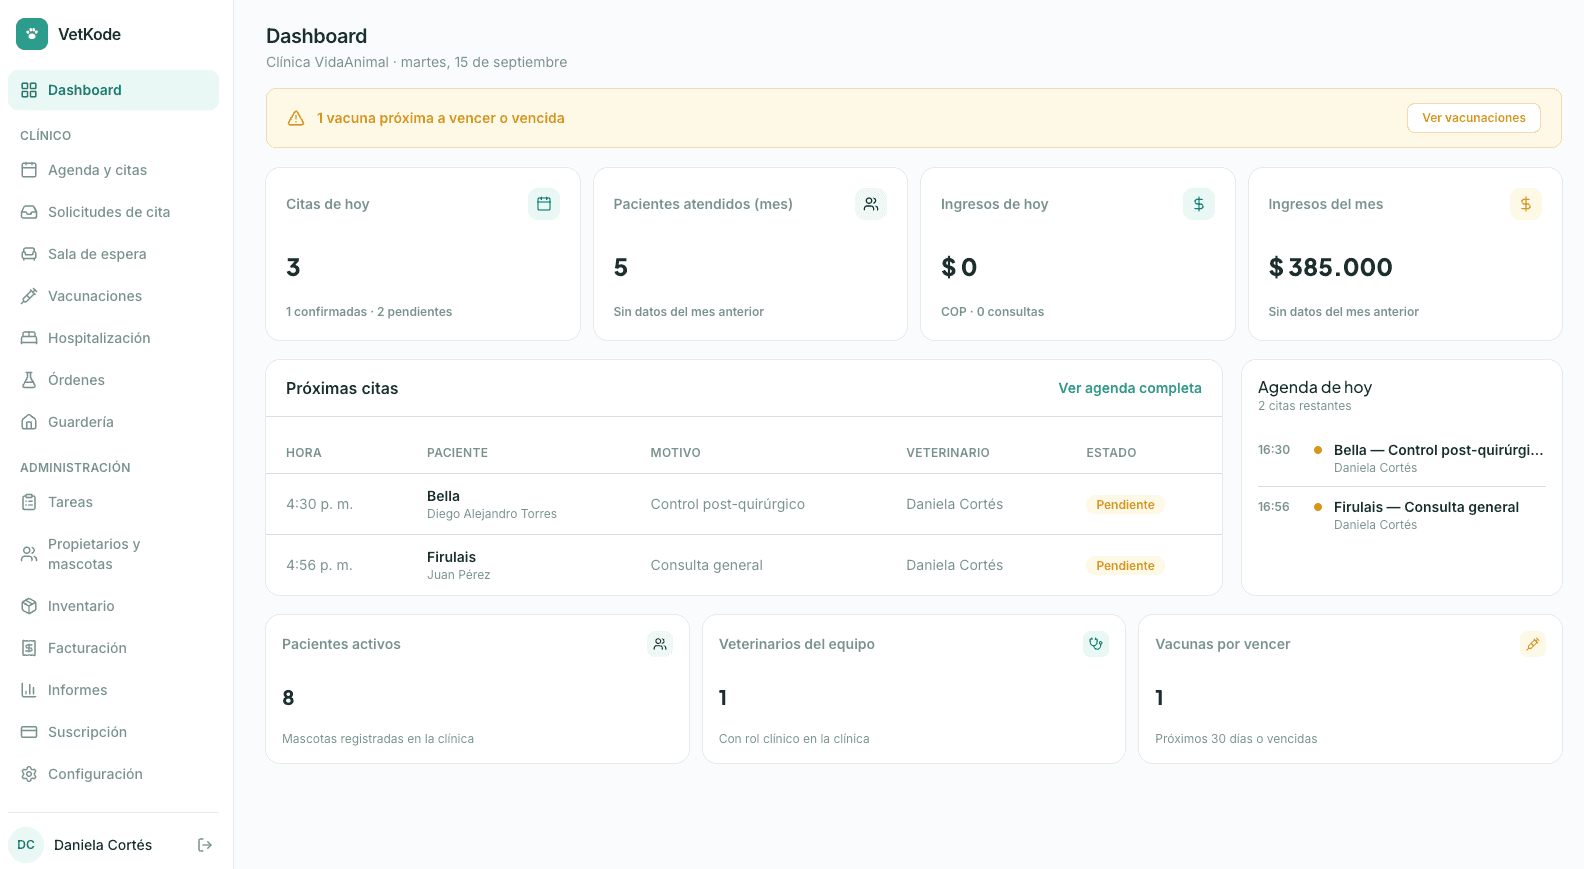Click the Facturación receipt icon
The image size is (1584, 869).
point(29,648)
